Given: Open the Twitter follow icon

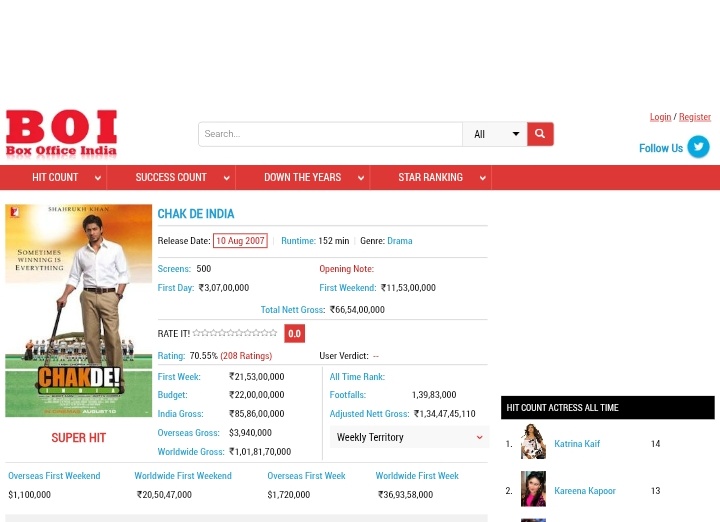Looking at the screenshot, I should pyautogui.click(x=698, y=147).
